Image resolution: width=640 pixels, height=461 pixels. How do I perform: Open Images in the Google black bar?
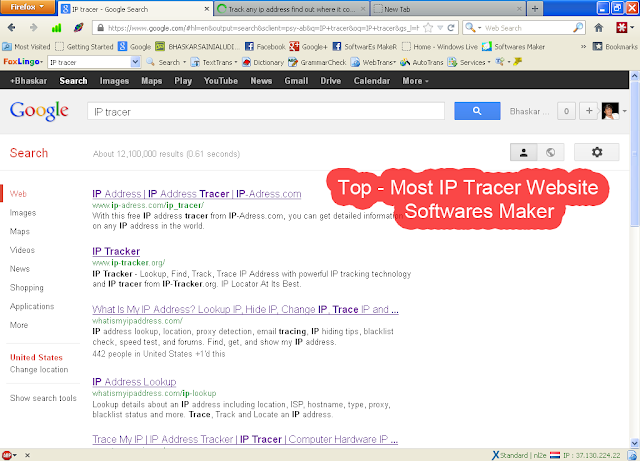point(114,81)
